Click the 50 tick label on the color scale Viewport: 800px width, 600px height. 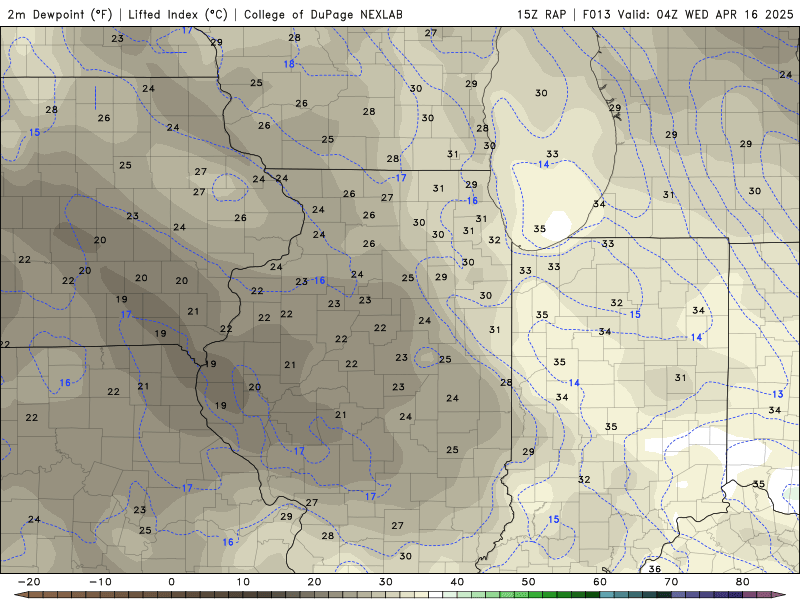click(x=529, y=582)
